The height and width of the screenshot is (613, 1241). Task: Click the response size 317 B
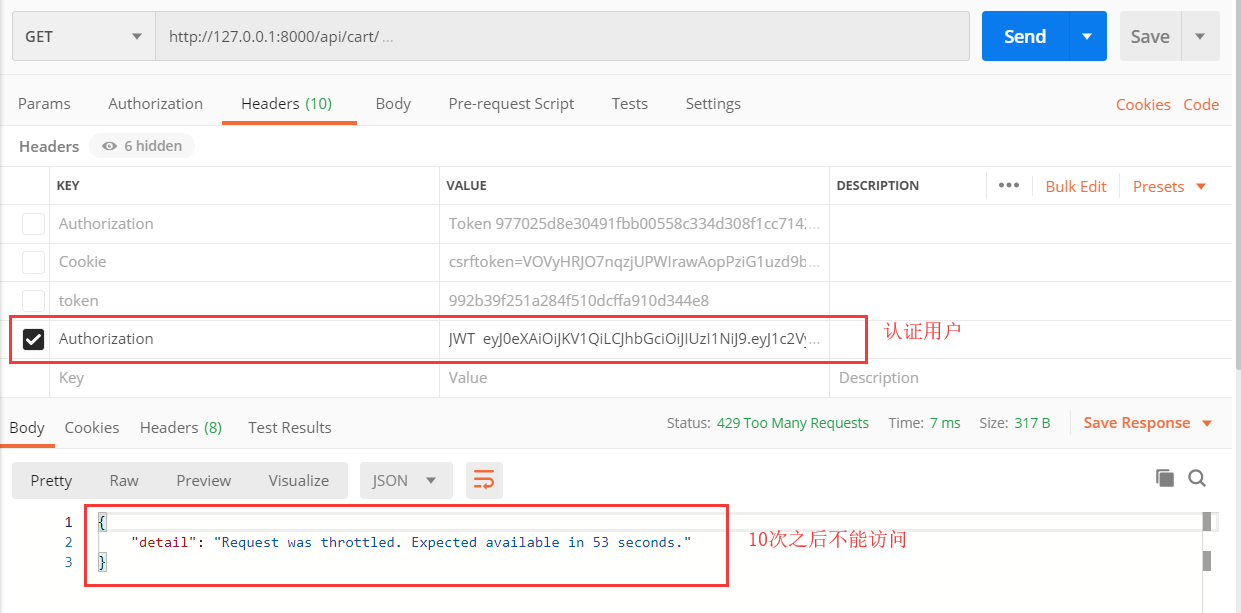pyautogui.click(x=1032, y=423)
